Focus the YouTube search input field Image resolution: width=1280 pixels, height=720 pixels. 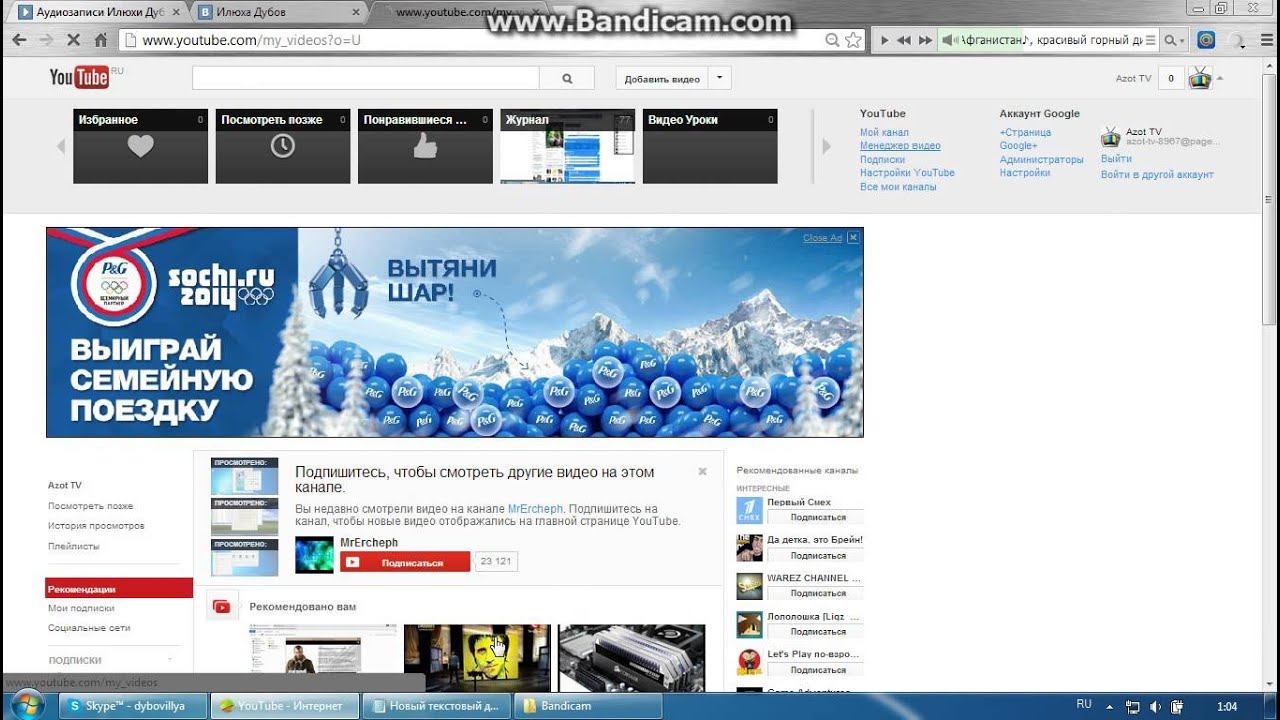click(366, 78)
